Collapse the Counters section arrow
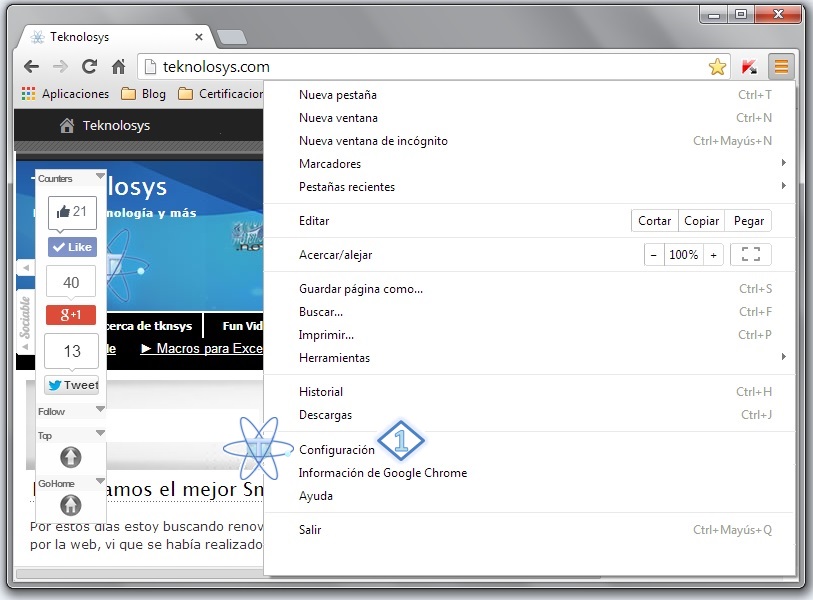813x600 pixels. [100, 177]
